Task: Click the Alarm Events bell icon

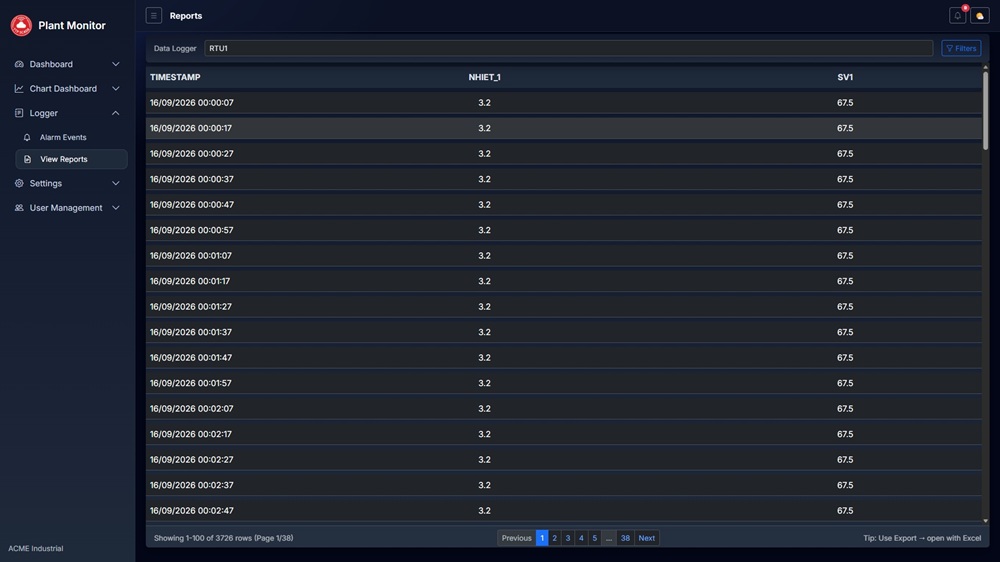Action: [27, 137]
